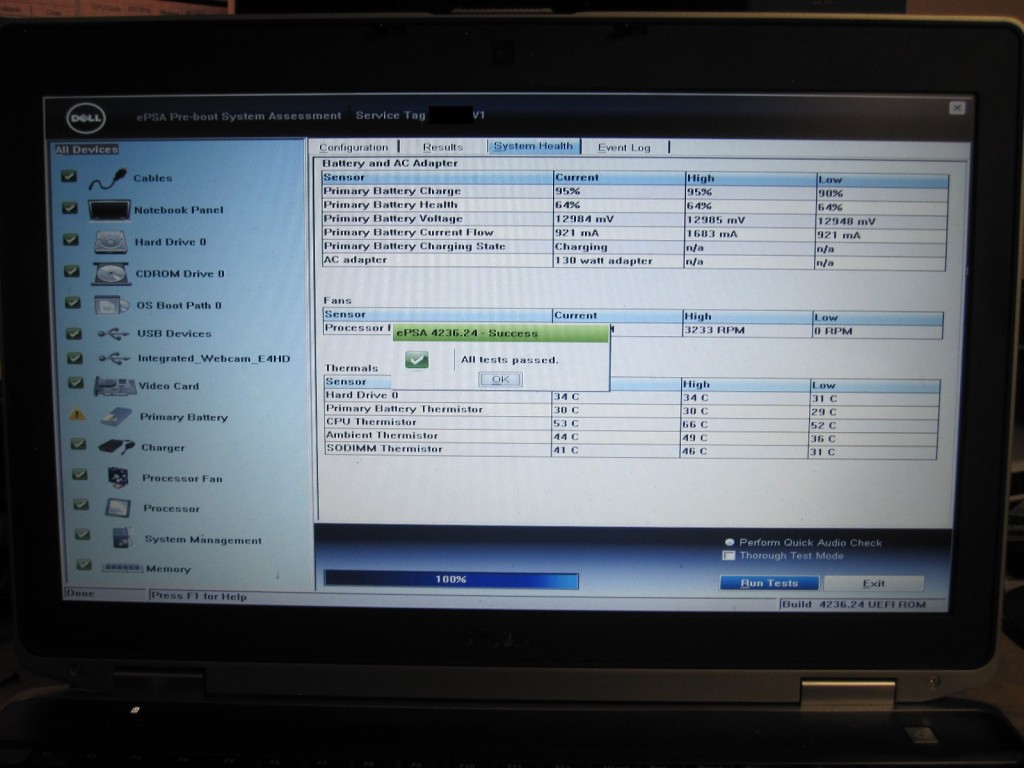Open the Configuration tab
The height and width of the screenshot is (768, 1024).
353,148
